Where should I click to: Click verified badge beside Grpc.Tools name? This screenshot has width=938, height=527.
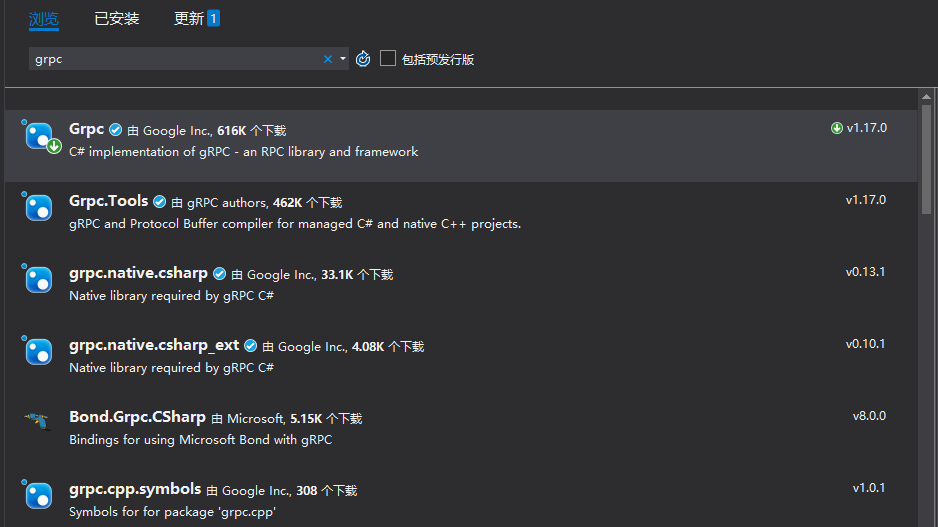(x=159, y=202)
